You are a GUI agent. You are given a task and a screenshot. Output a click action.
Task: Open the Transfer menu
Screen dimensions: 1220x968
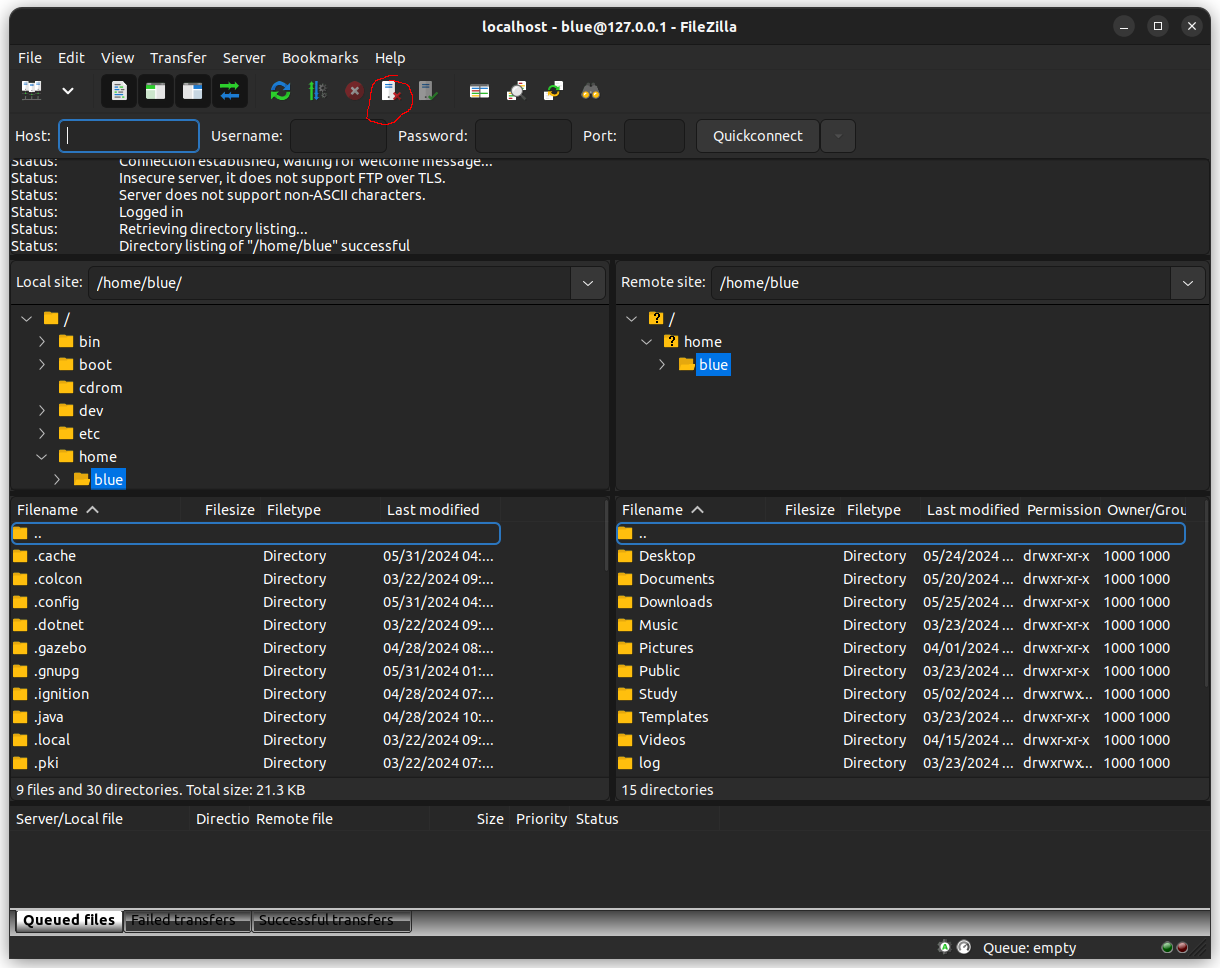178,58
